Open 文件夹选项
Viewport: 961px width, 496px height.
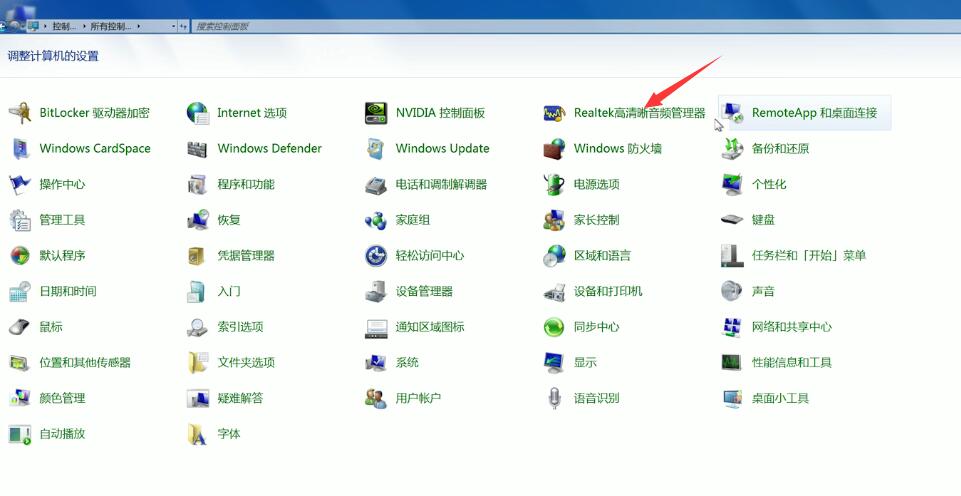231,362
